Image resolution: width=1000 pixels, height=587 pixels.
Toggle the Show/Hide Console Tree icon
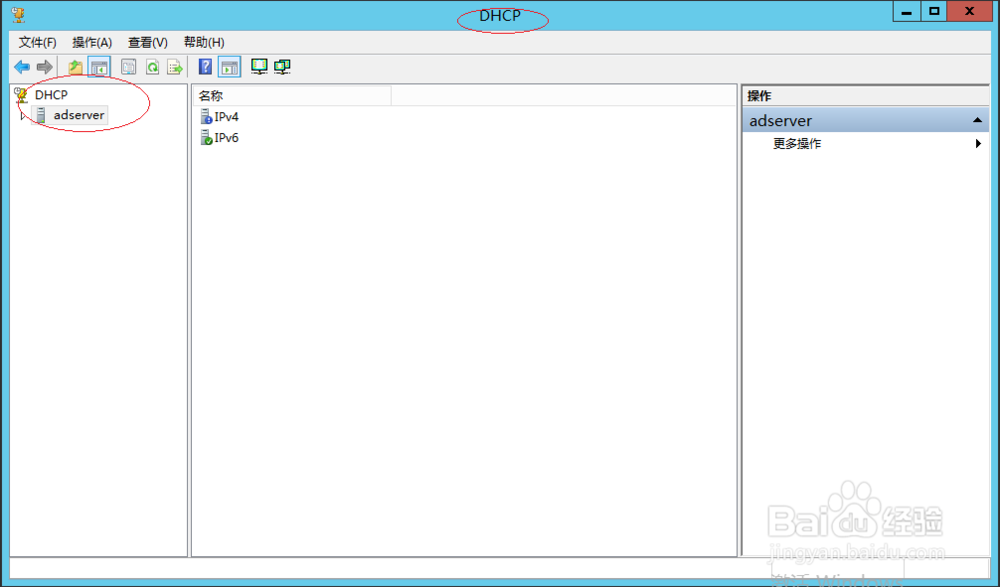pyautogui.click(x=100, y=66)
